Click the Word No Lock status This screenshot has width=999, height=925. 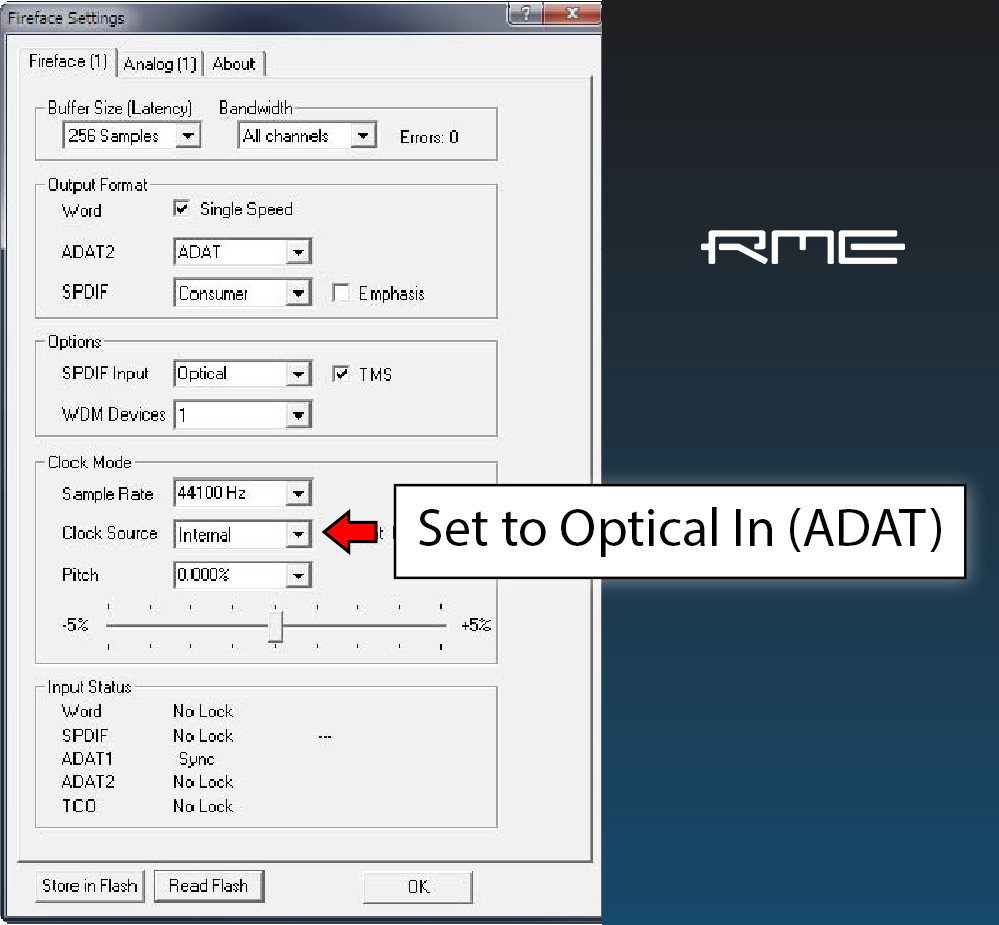tap(203, 711)
